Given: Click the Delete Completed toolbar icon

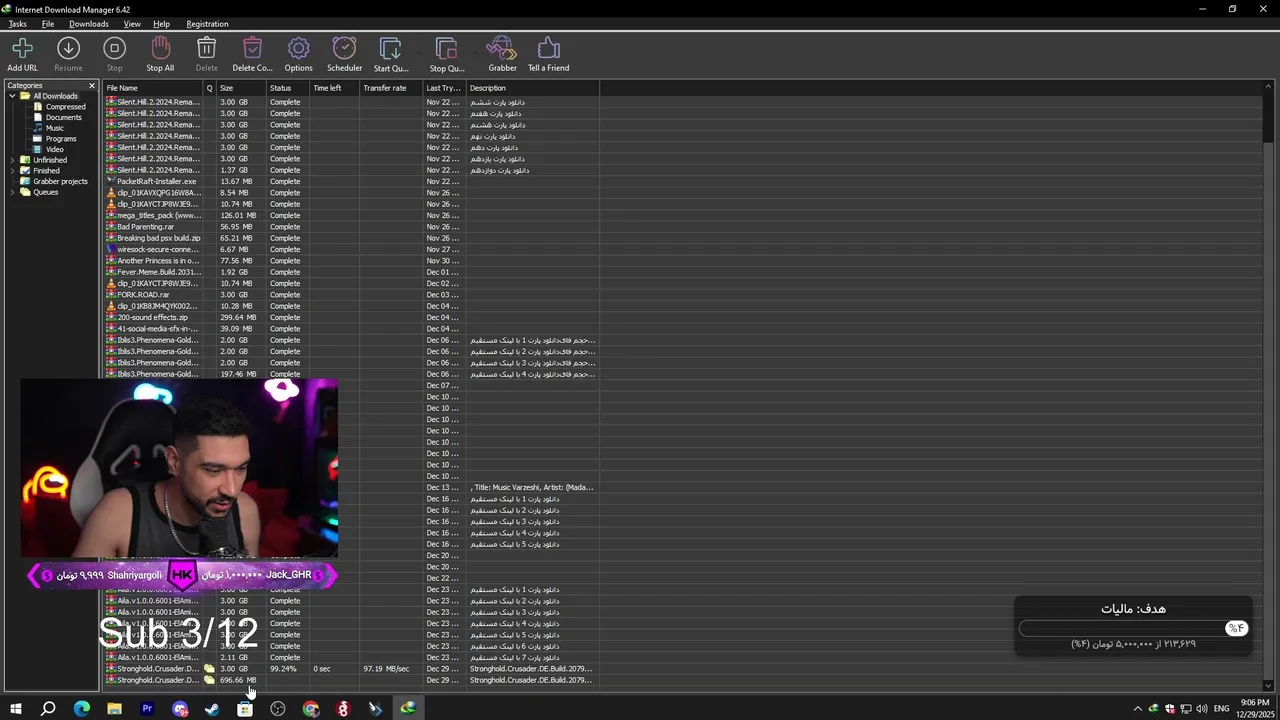Looking at the screenshot, I should pyautogui.click(x=252, y=48).
